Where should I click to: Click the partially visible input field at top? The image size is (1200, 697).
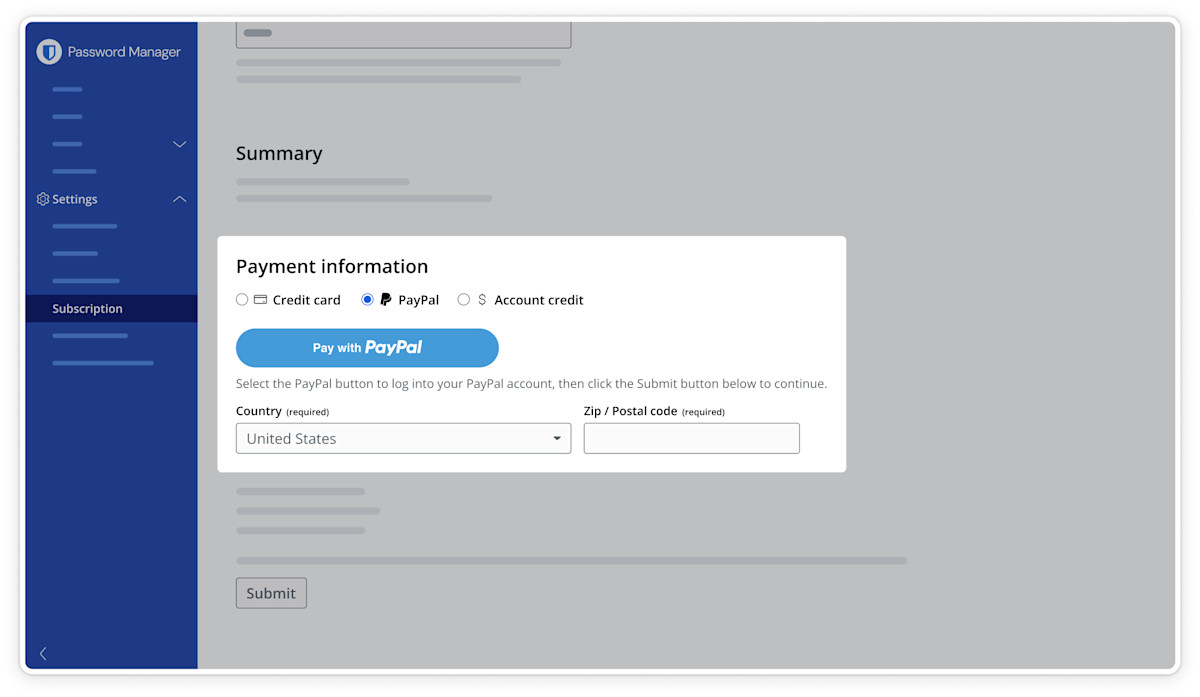403,34
